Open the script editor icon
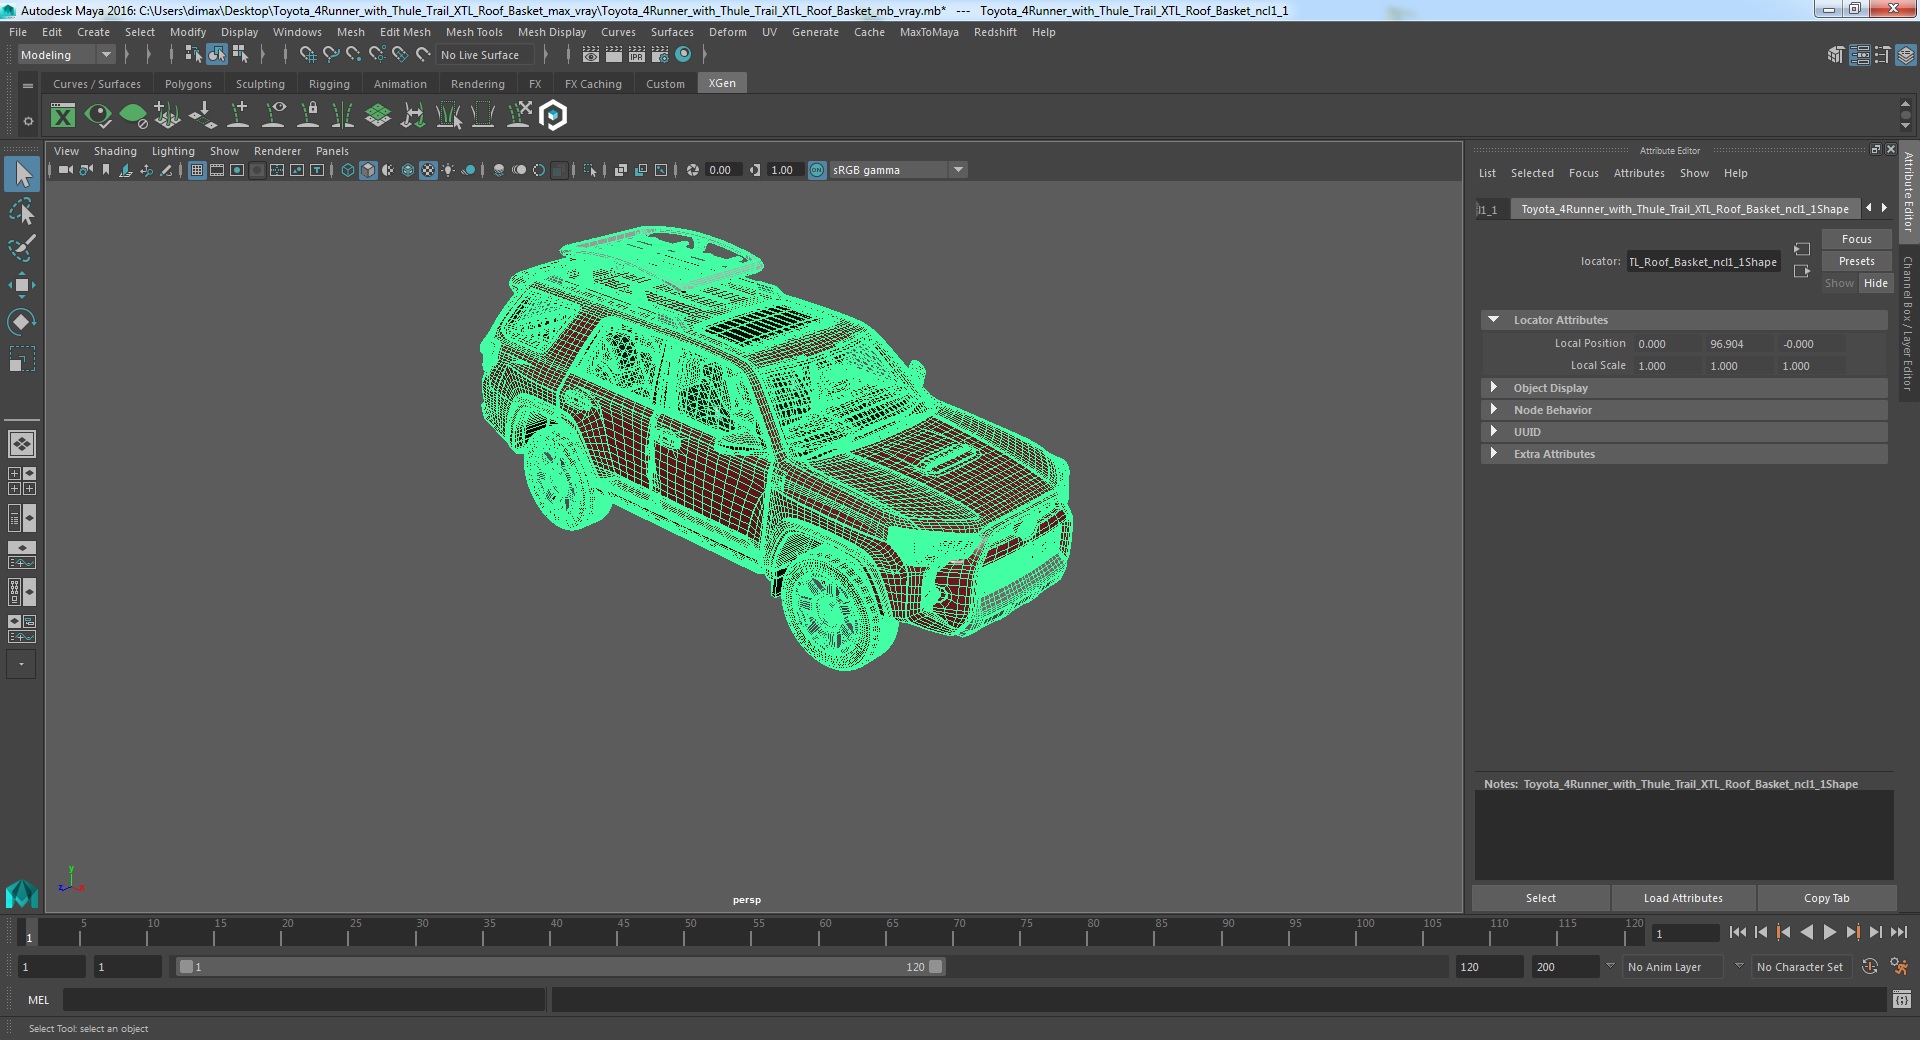The width and height of the screenshot is (1920, 1040). (1902, 999)
